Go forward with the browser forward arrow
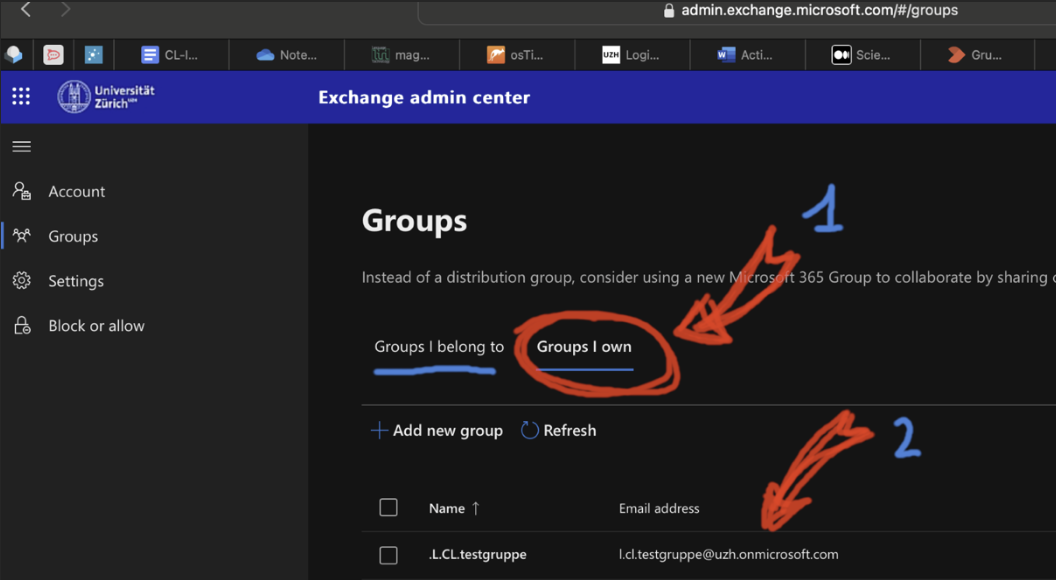Image resolution: width=1056 pixels, height=580 pixels. (x=65, y=9)
